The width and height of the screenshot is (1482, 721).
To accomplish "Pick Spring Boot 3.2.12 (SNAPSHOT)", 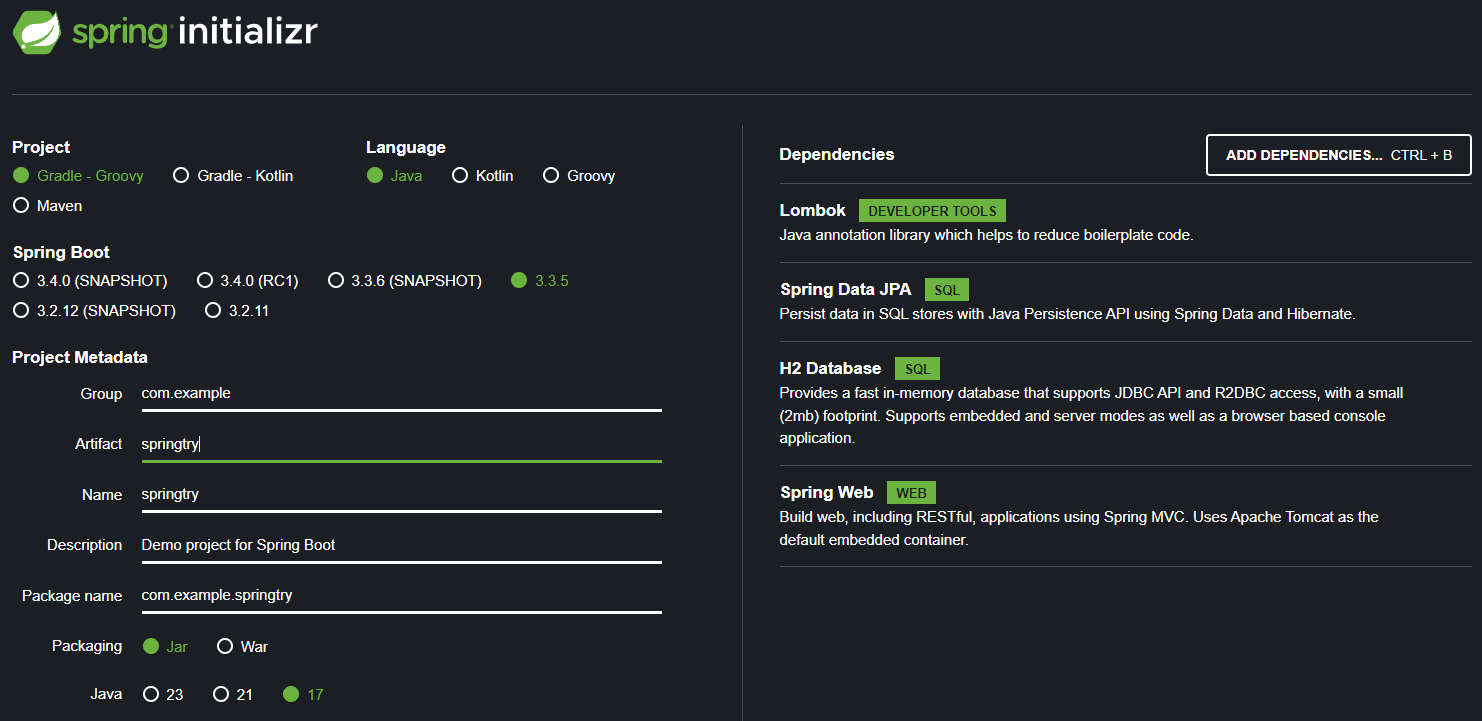I will pyautogui.click(x=94, y=311).
